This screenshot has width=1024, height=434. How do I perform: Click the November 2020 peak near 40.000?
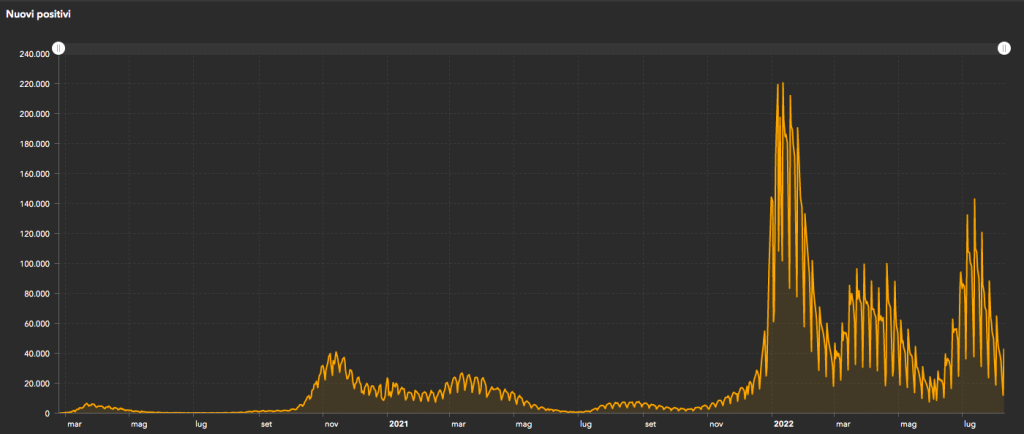[x=335, y=354]
